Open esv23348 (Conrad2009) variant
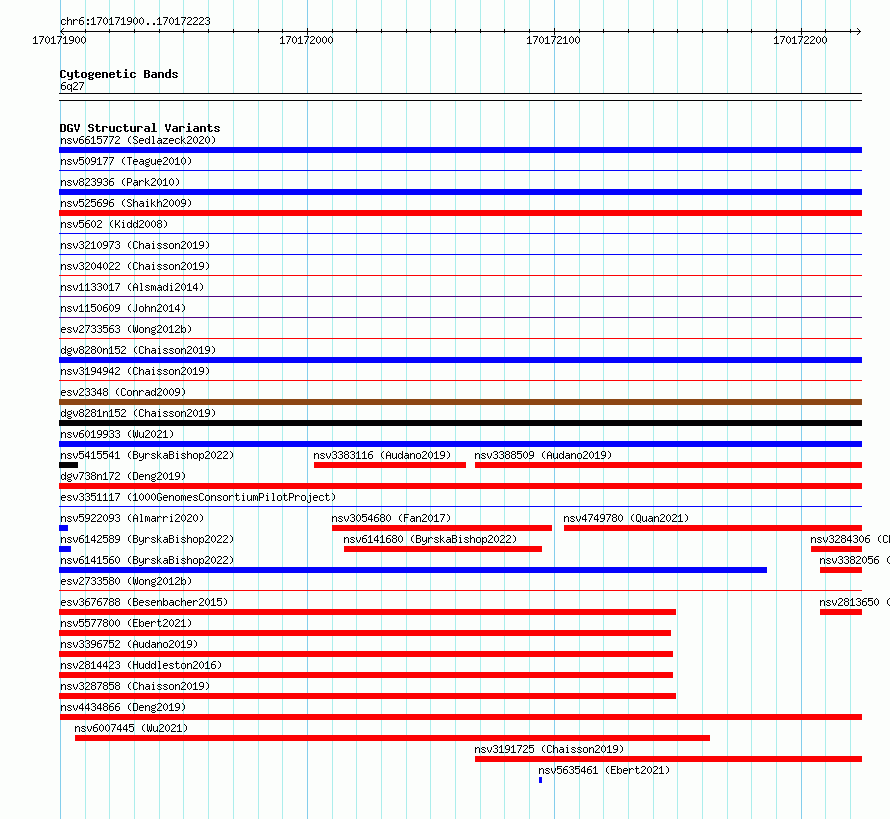 pyautogui.click(x=123, y=392)
